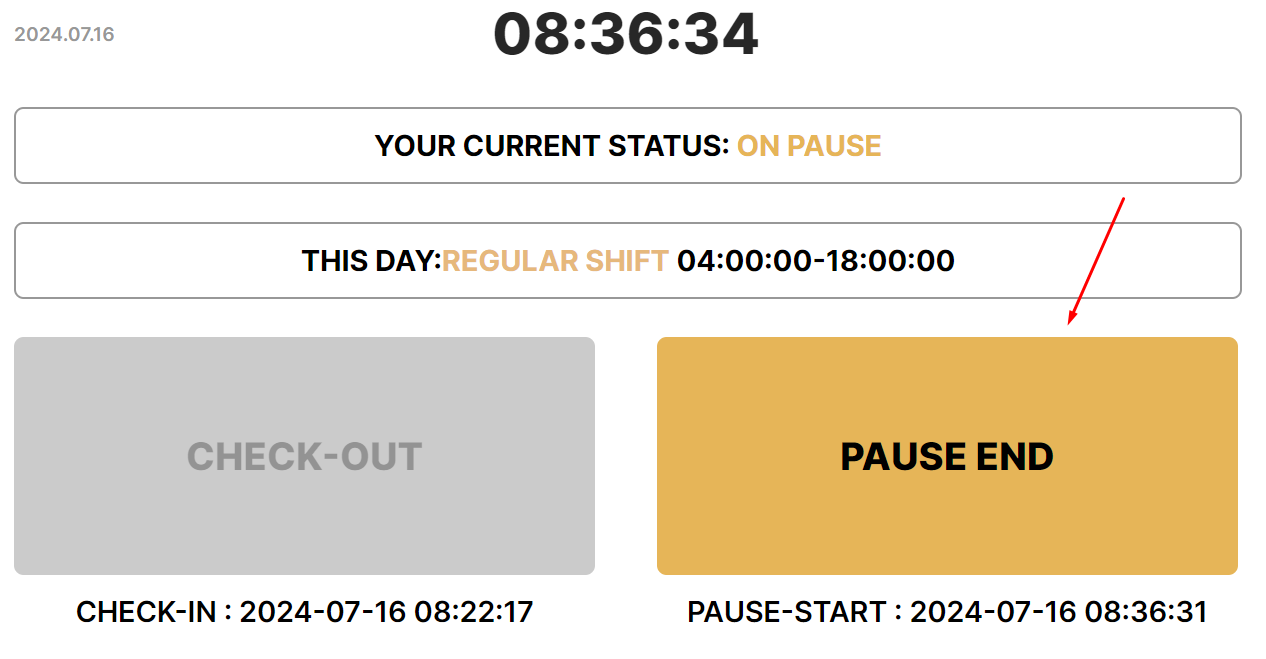Click the YOUR CURRENT STATUS label
This screenshot has height=659, width=1266.
[x=552, y=146]
